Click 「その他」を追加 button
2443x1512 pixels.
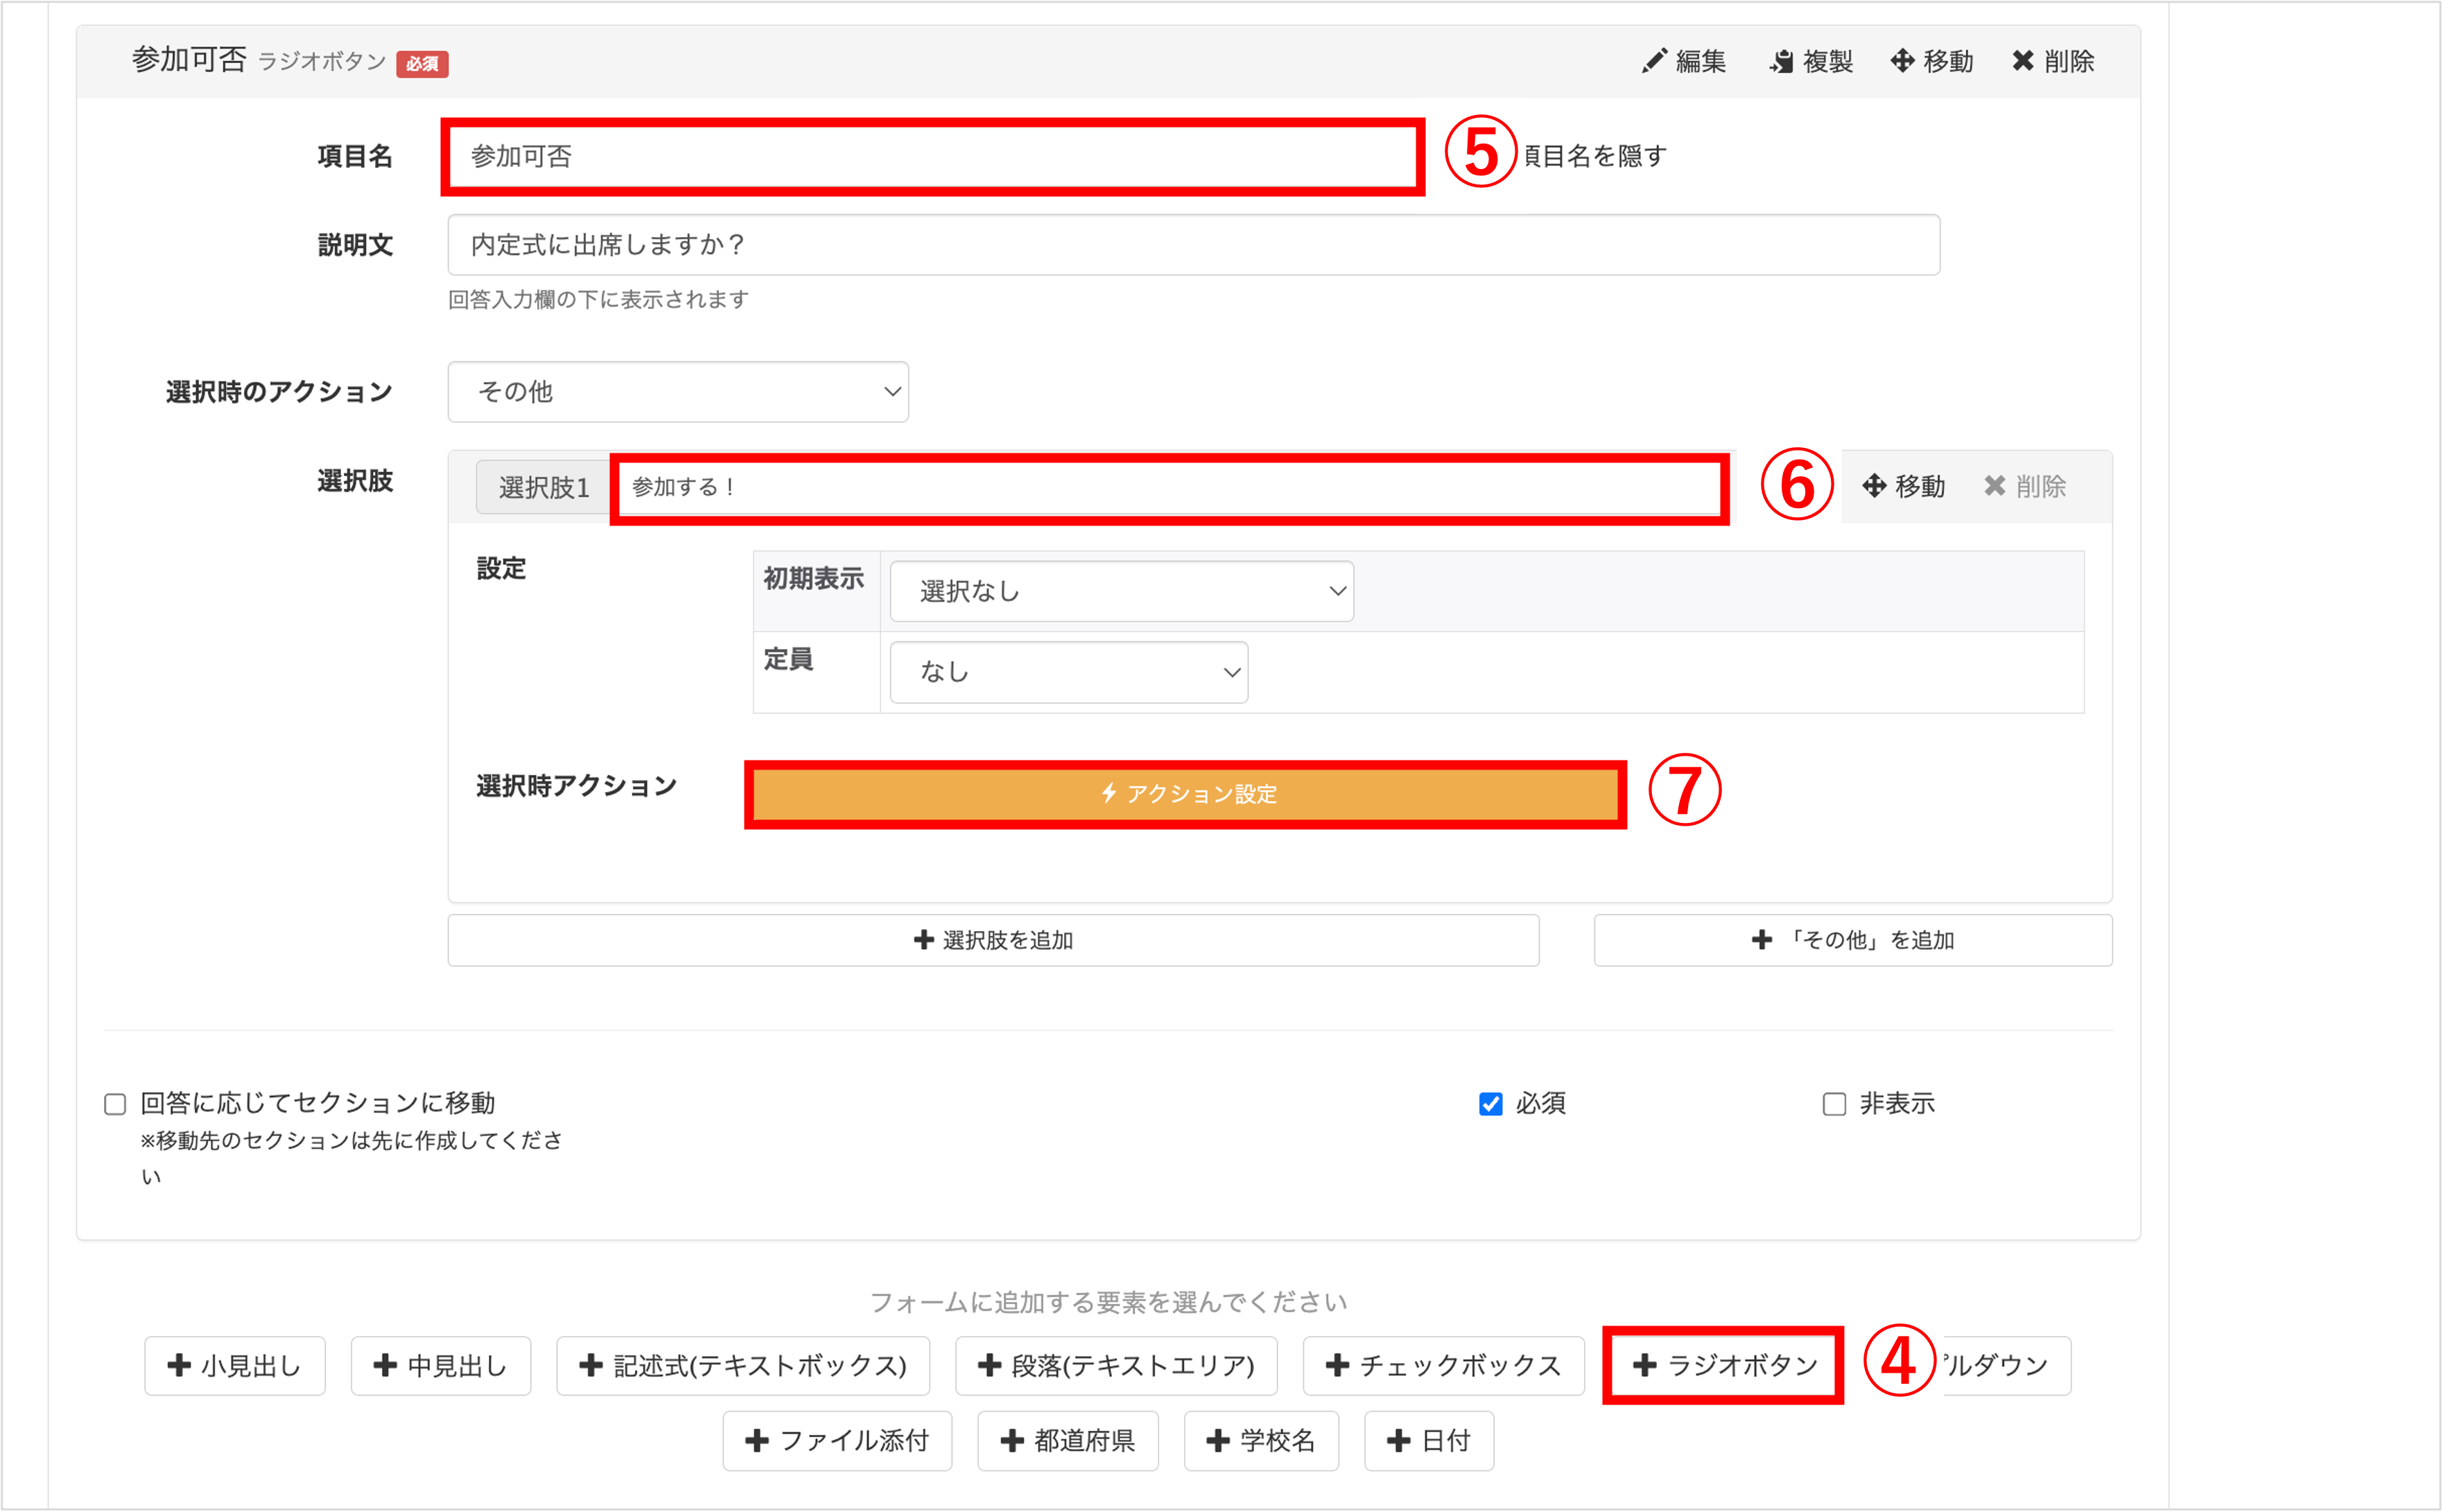(1852, 940)
